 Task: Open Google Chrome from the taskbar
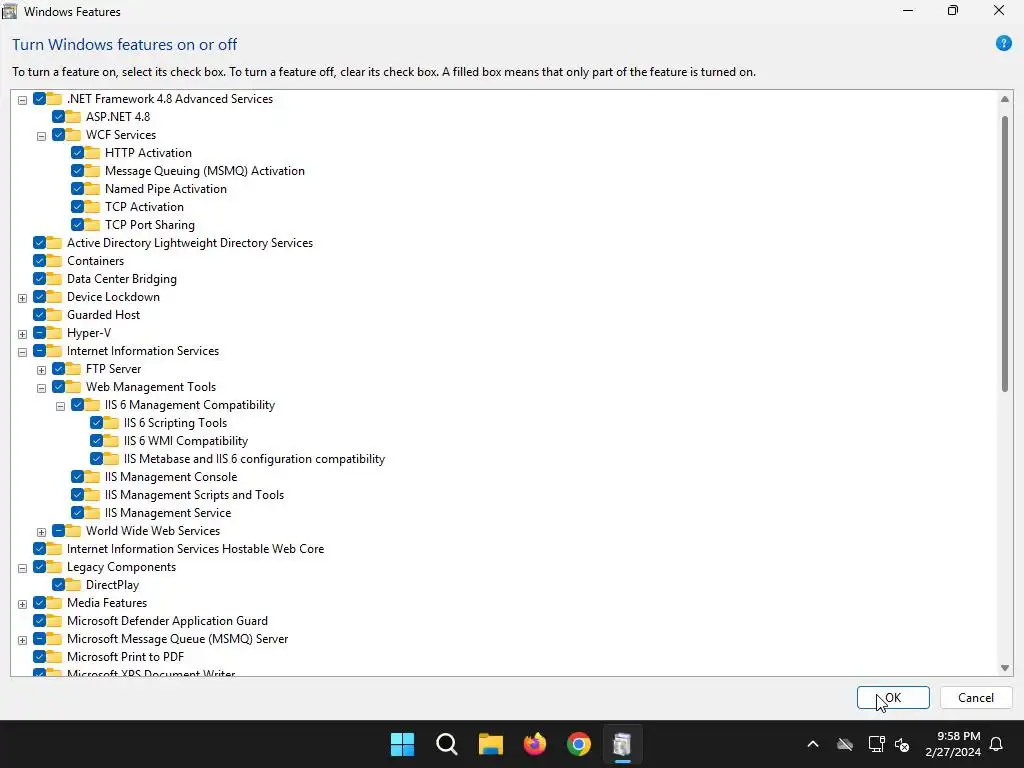coord(579,744)
